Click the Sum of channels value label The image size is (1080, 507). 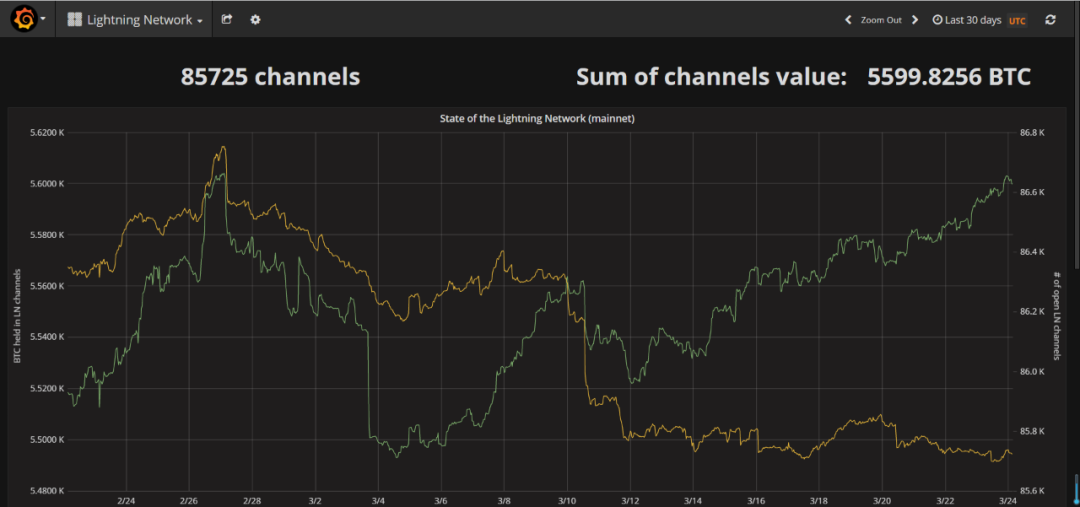(712, 76)
